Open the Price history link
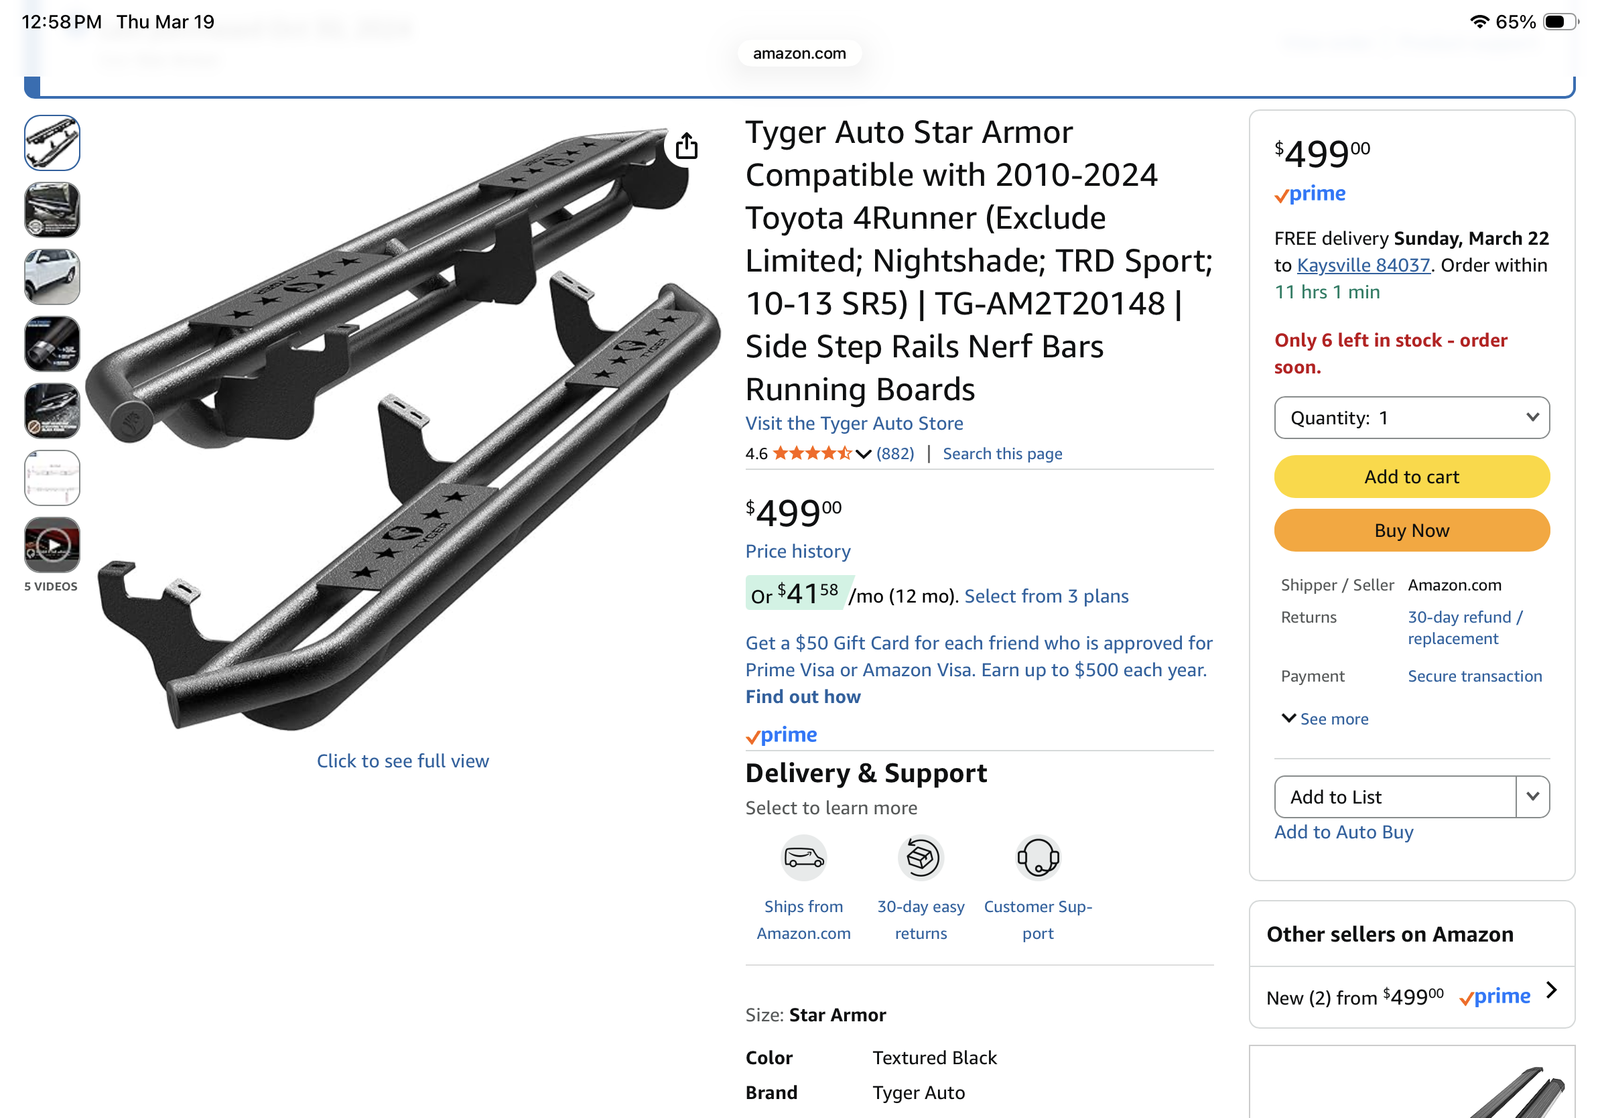 [x=797, y=551]
